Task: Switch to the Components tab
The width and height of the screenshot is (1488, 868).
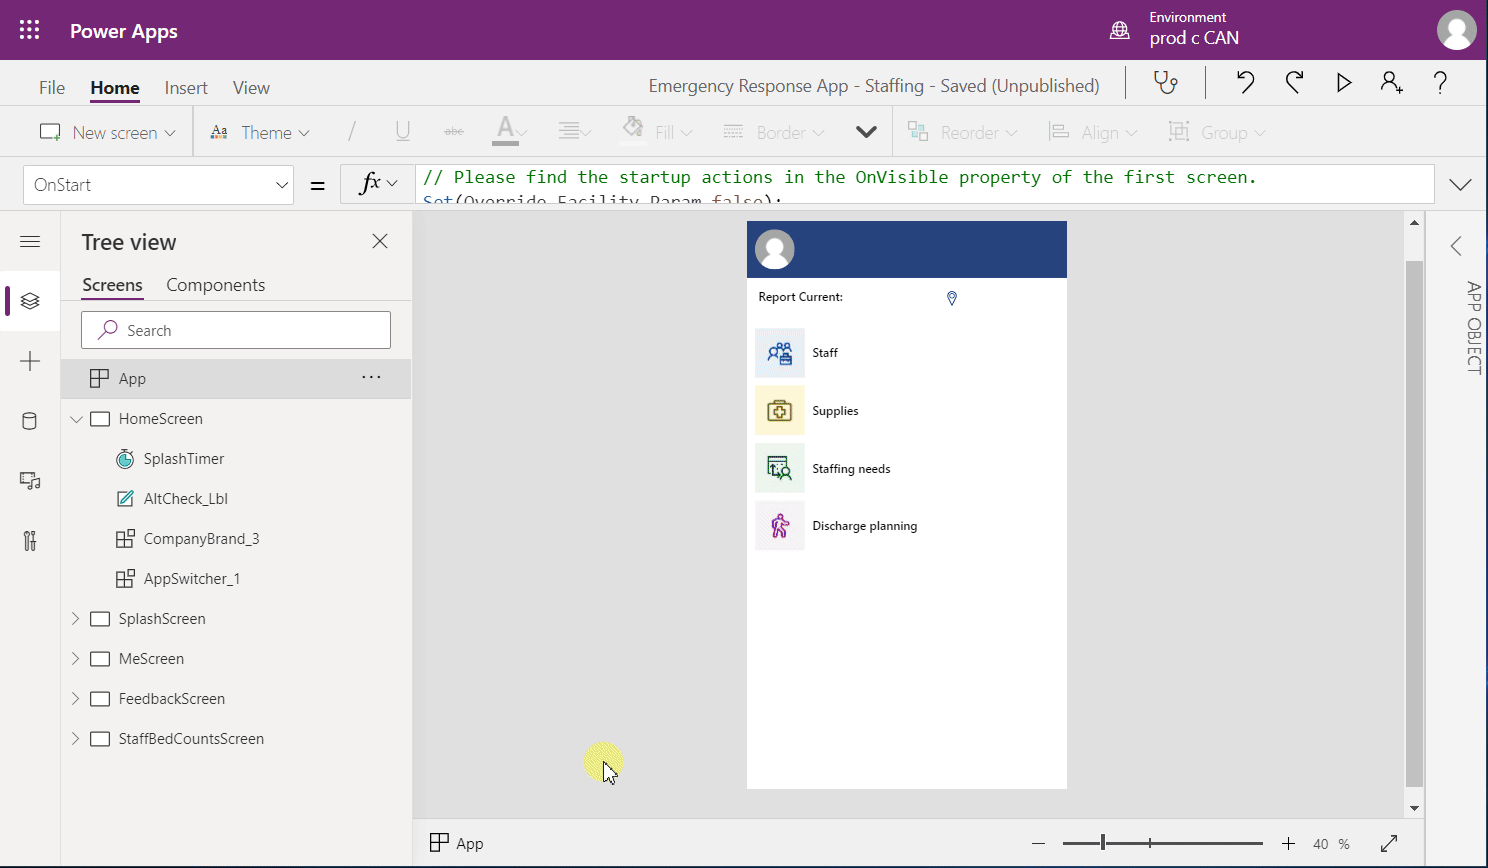Action: pos(215,285)
